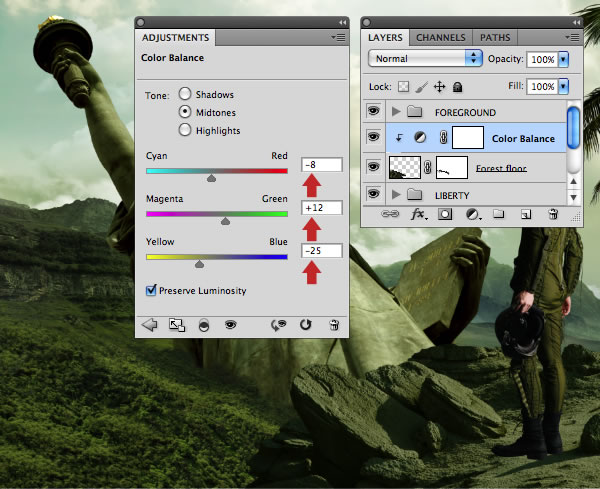Viewport: 600px width, 489px height.
Task: Click mask link icon on Color Balance layer
Action: [x=443, y=137]
